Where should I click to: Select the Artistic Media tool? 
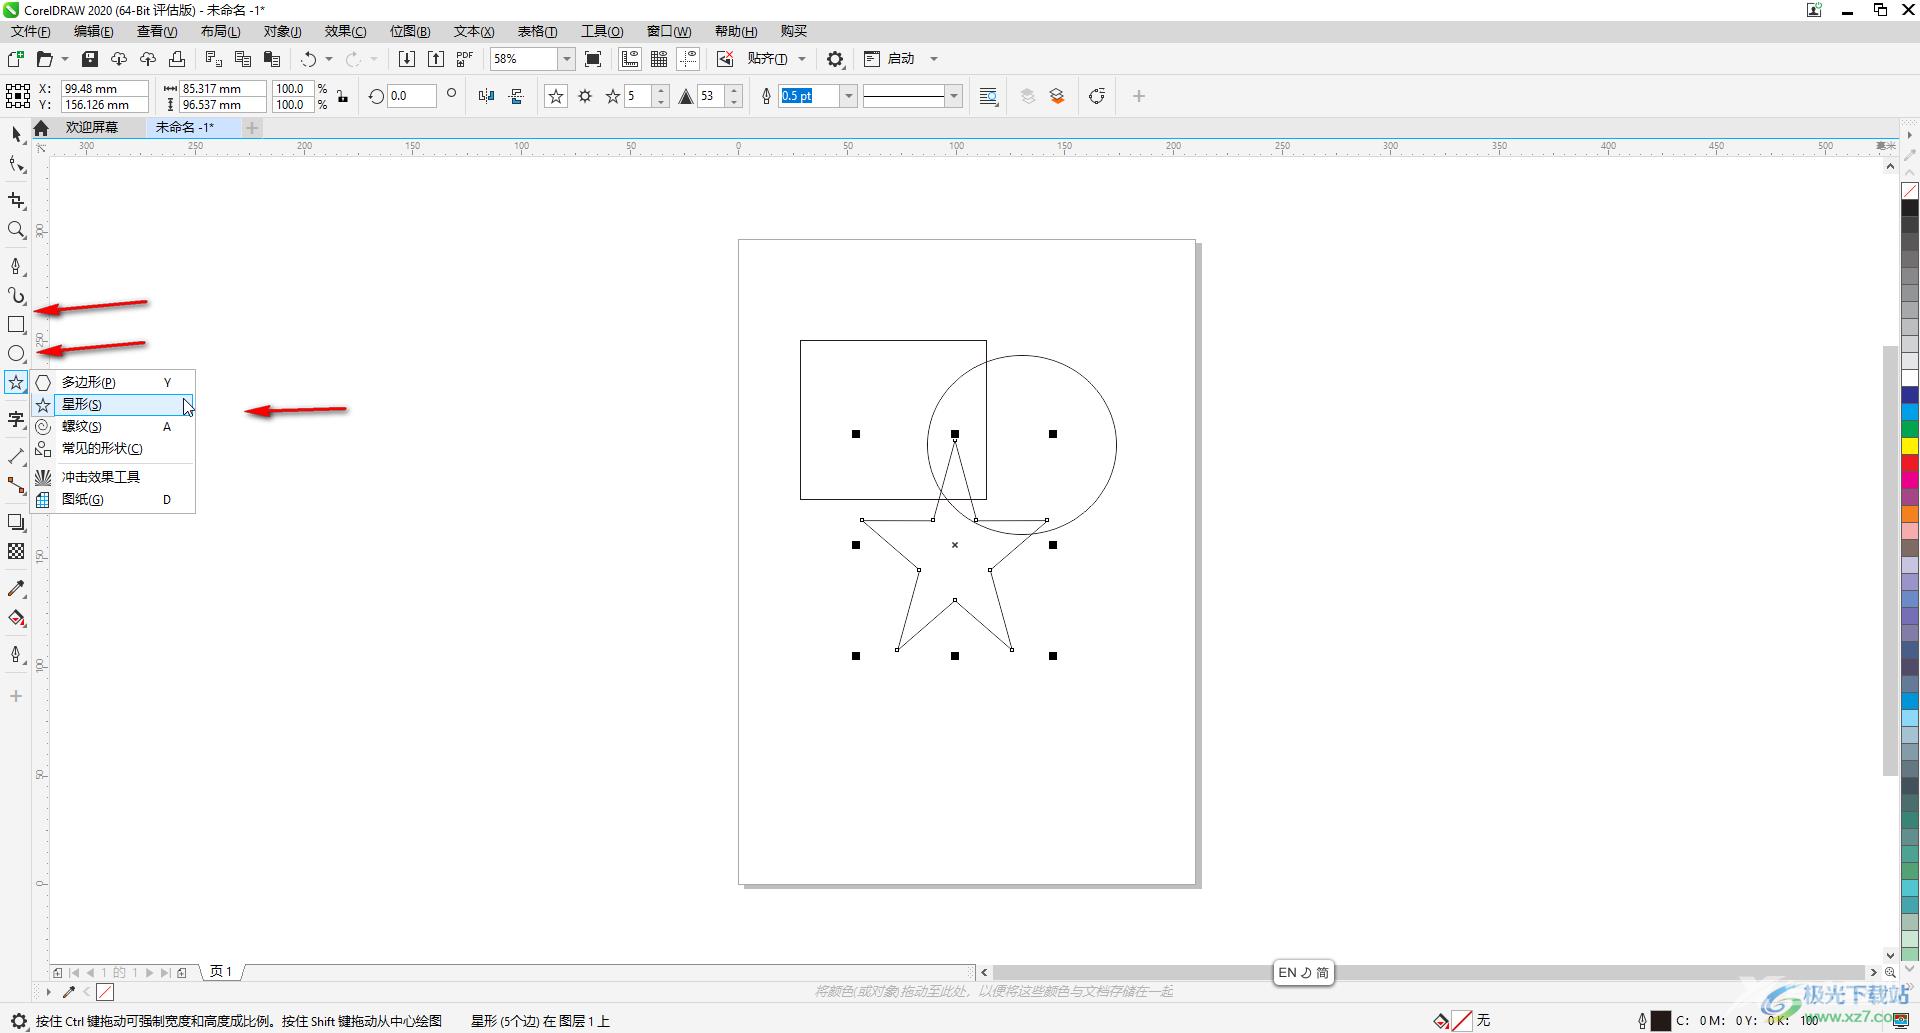click(16, 295)
